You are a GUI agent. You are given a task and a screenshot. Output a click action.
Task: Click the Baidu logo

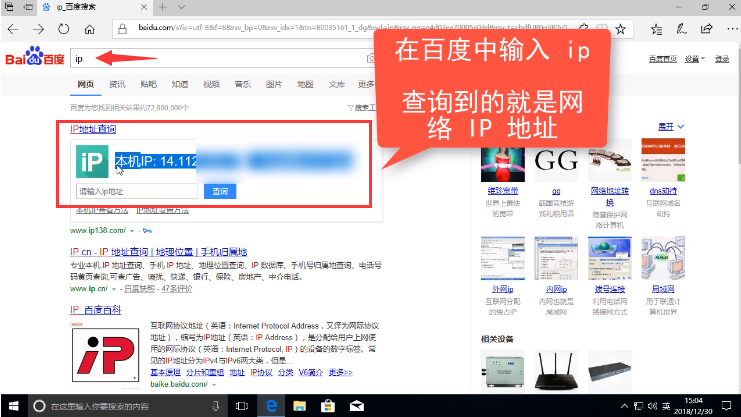tap(35, 59)
